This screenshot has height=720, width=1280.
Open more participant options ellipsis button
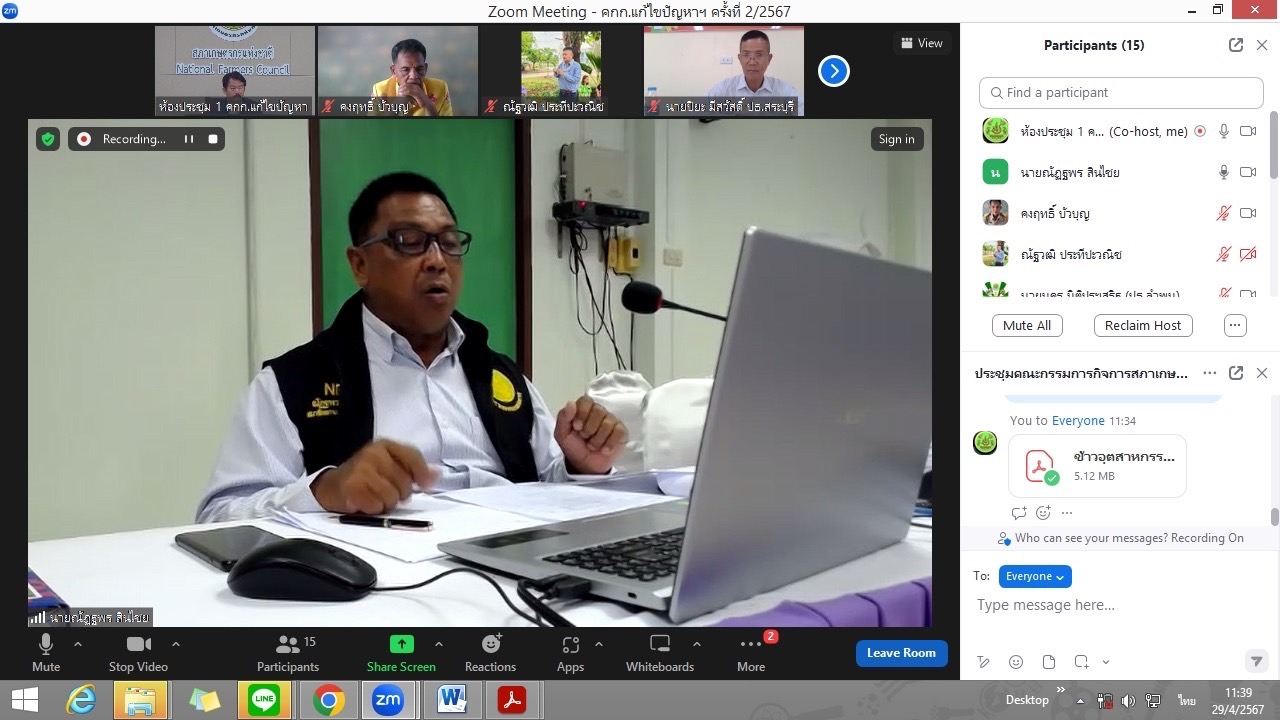(x=1235, y=325)
